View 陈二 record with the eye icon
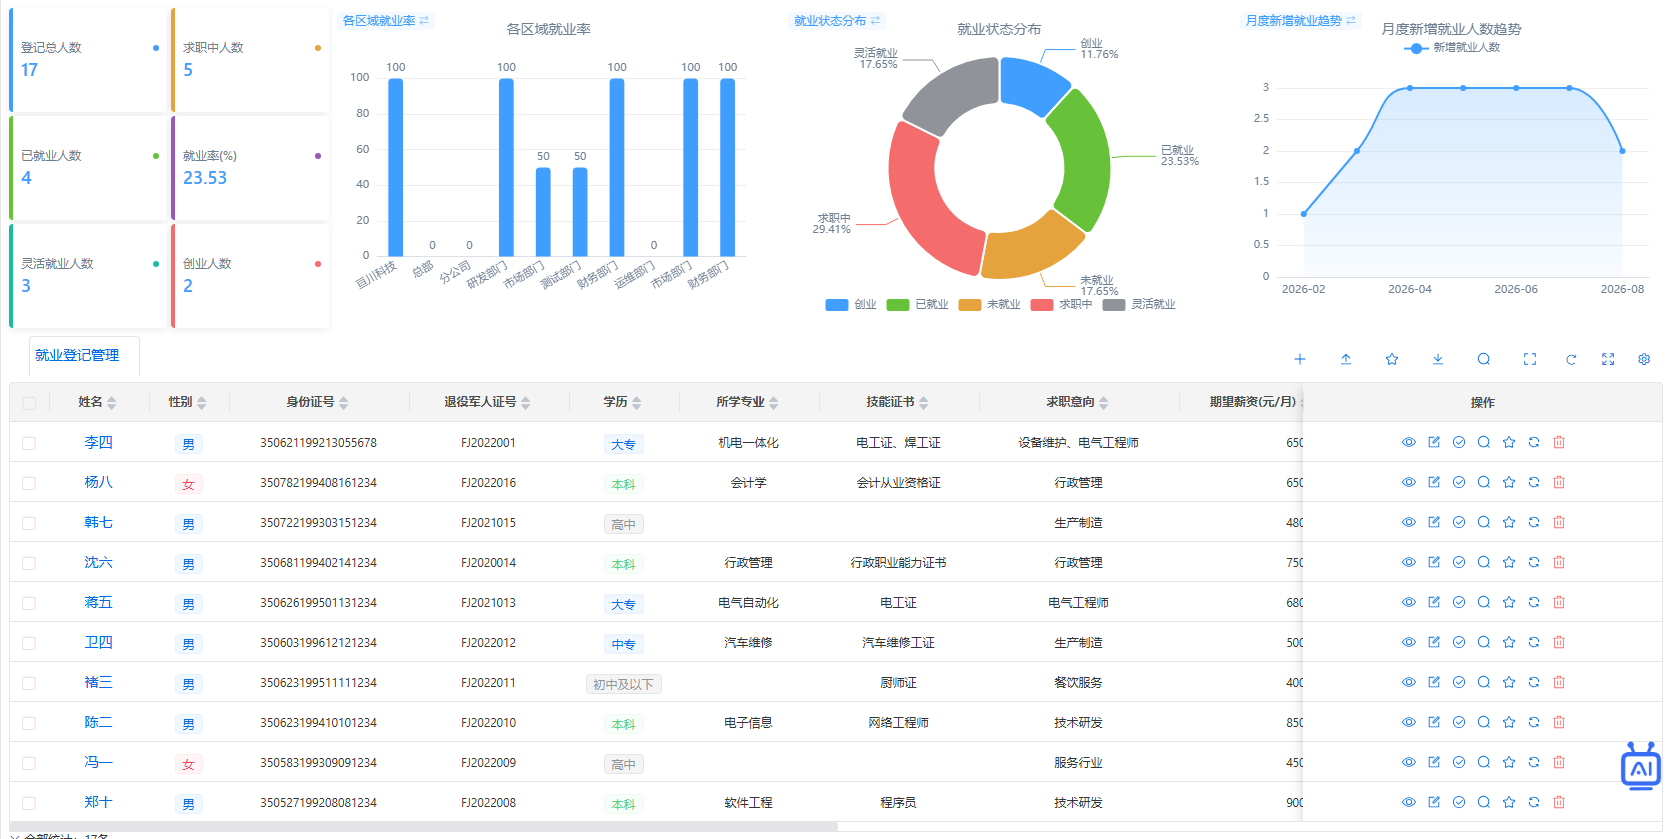 (x=1409, y=722)
